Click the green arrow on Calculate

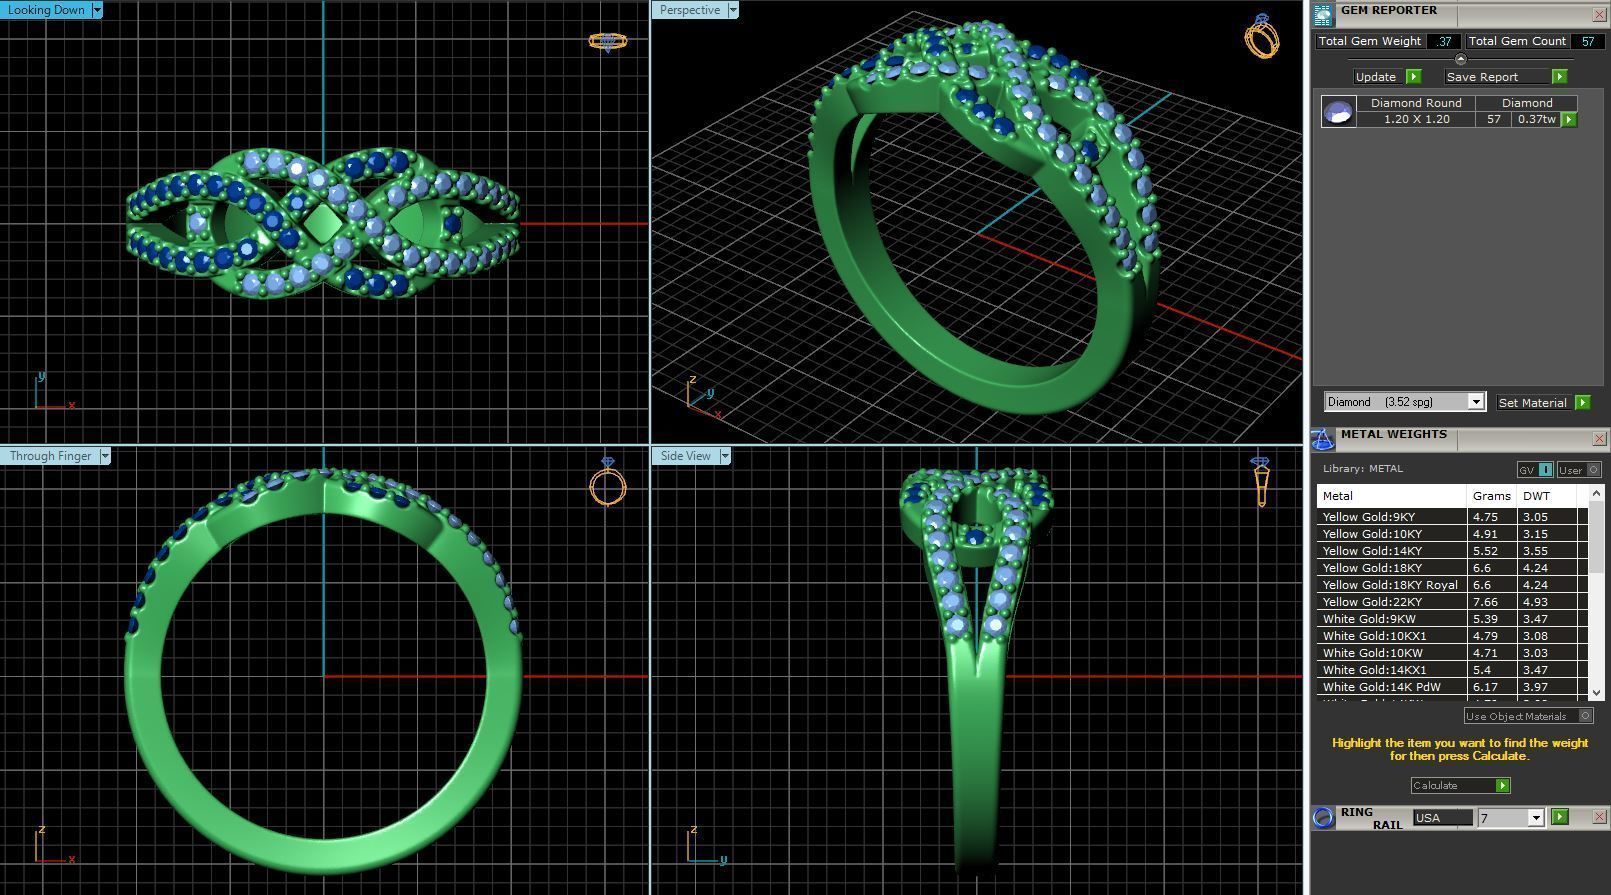click(x=1502, y=786)
